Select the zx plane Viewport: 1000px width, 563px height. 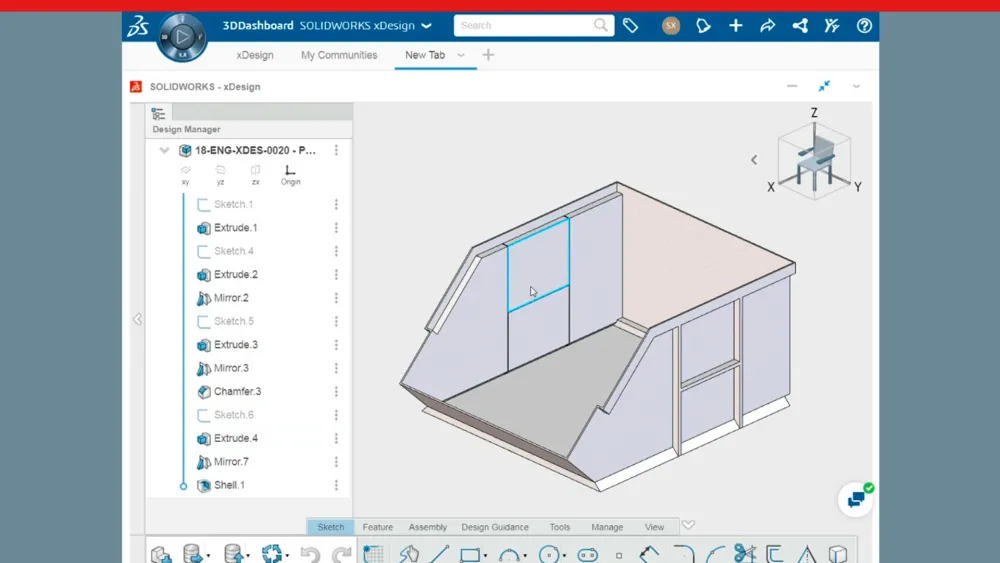pyautogui.click(x=255, y=174)
